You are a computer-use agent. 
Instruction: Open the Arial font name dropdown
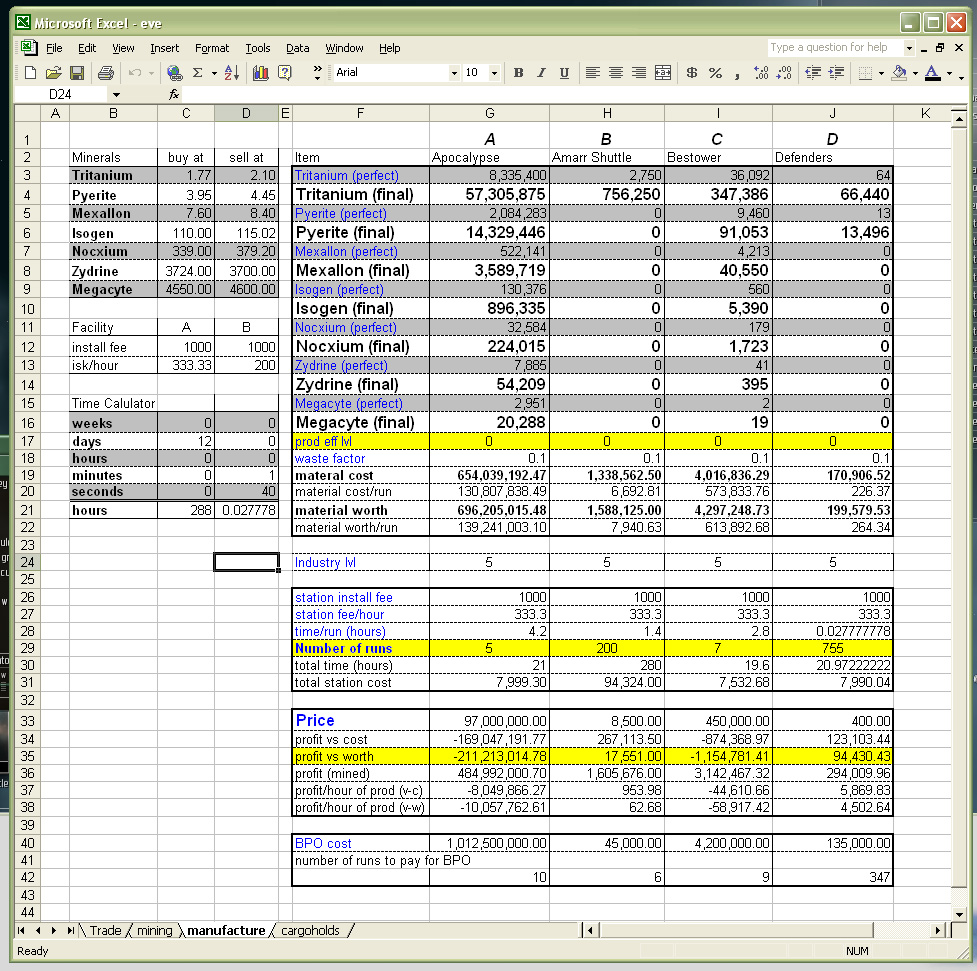point(454,73)
